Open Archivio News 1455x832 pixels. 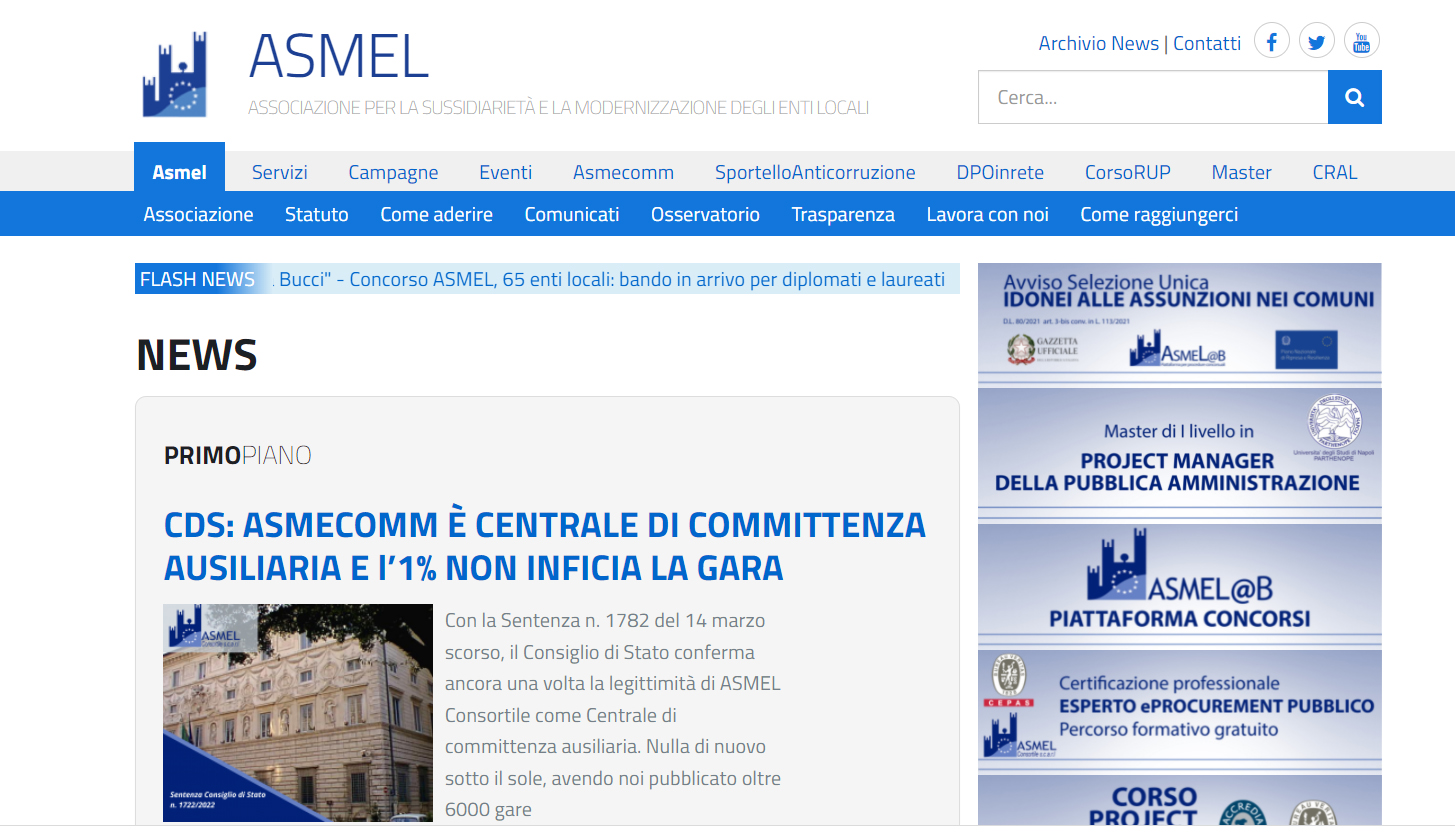[1098, 43]
